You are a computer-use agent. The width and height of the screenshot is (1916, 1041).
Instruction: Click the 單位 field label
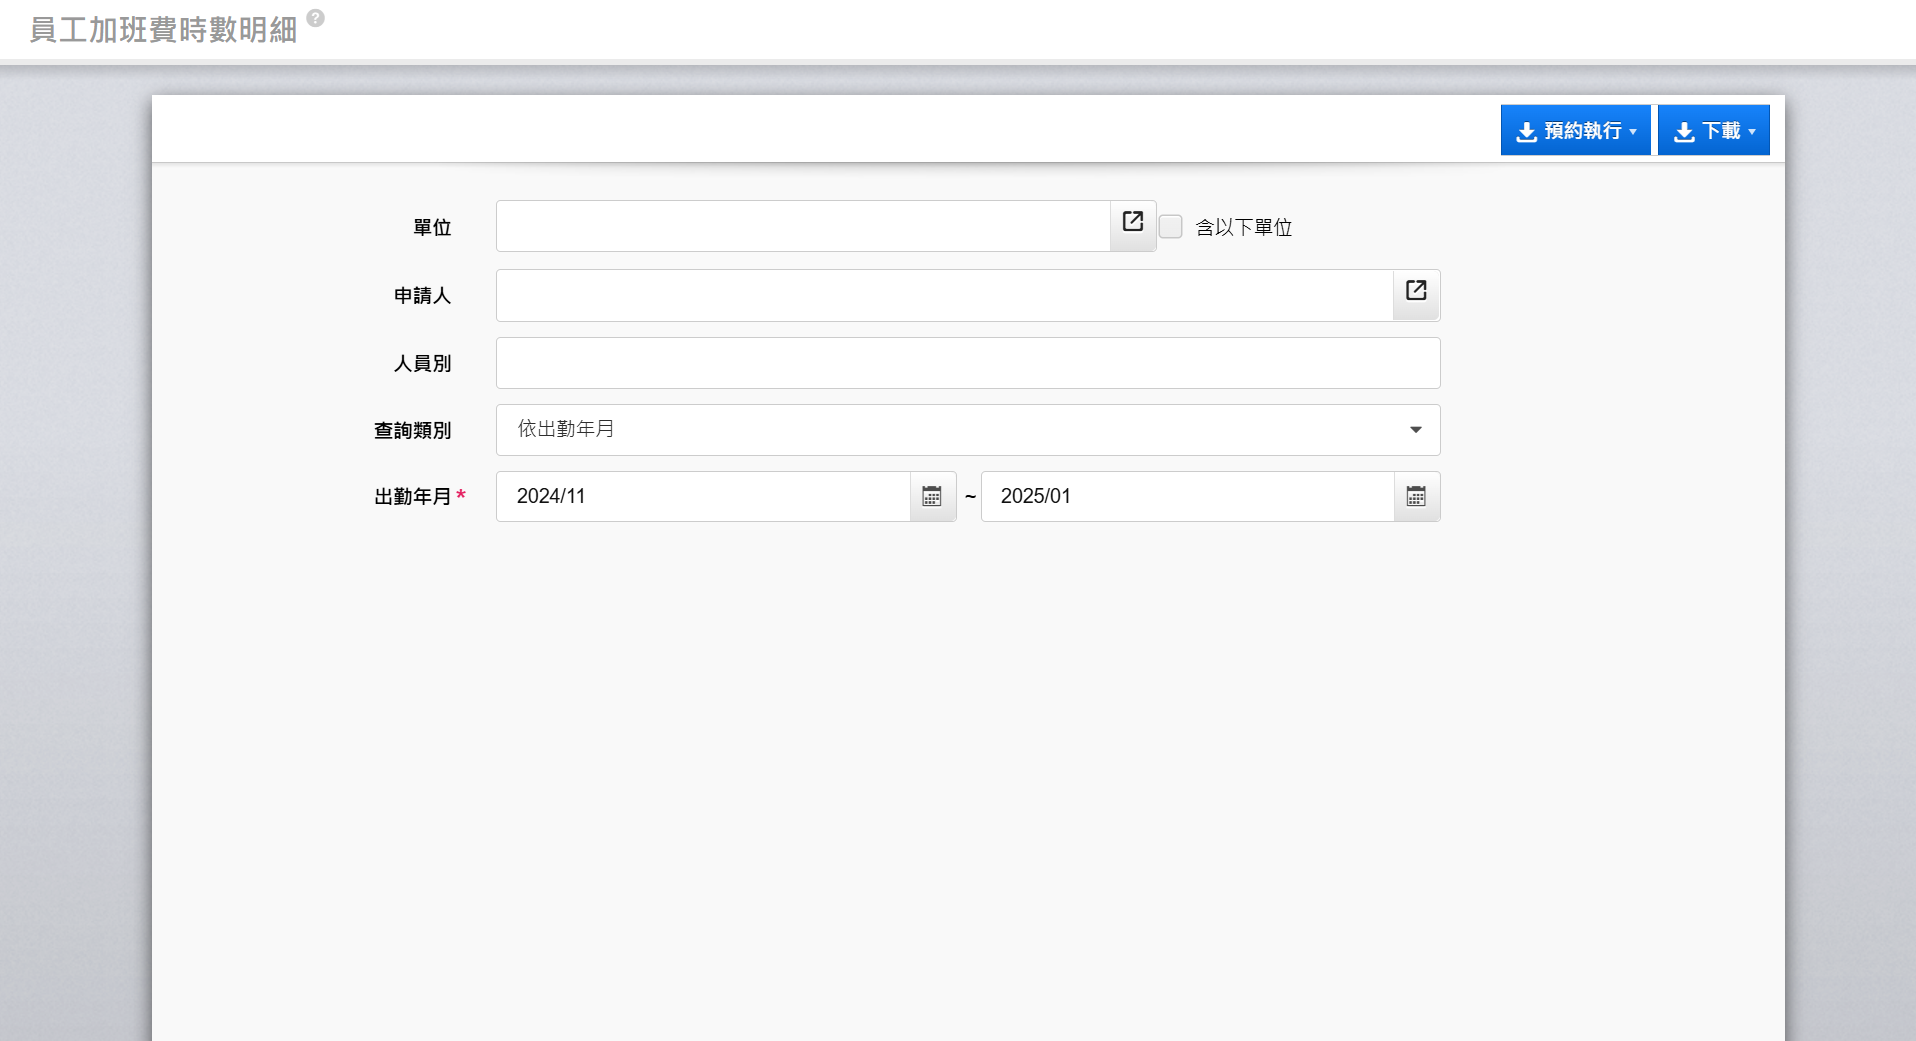point(432,228)
